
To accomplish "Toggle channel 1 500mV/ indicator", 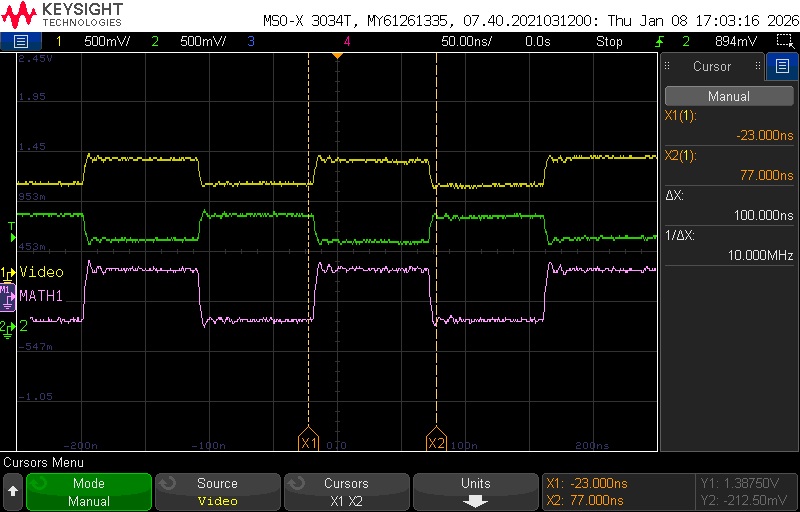I will [92, 41].
